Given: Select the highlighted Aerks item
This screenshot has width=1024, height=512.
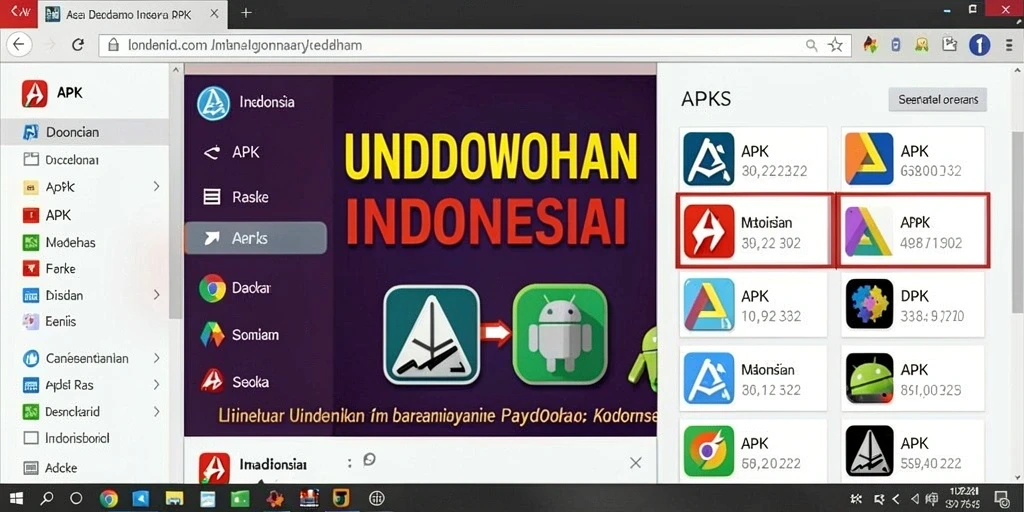Looking at the screenshot, I should tap(255, 238).
